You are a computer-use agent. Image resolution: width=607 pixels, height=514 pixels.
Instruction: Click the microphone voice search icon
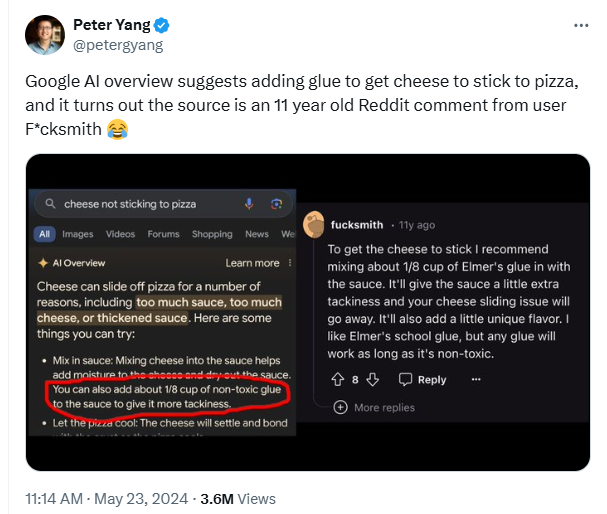tap(249, 204)
